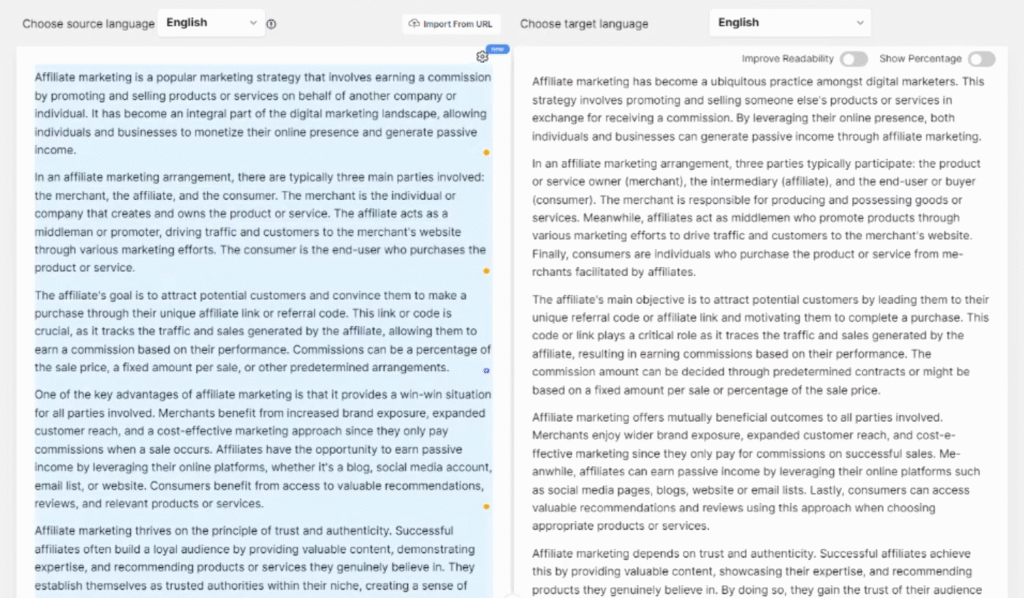
Task: Click the blue circle marker after 'other predetermined arrangements.'
Action: click(486, 371)
